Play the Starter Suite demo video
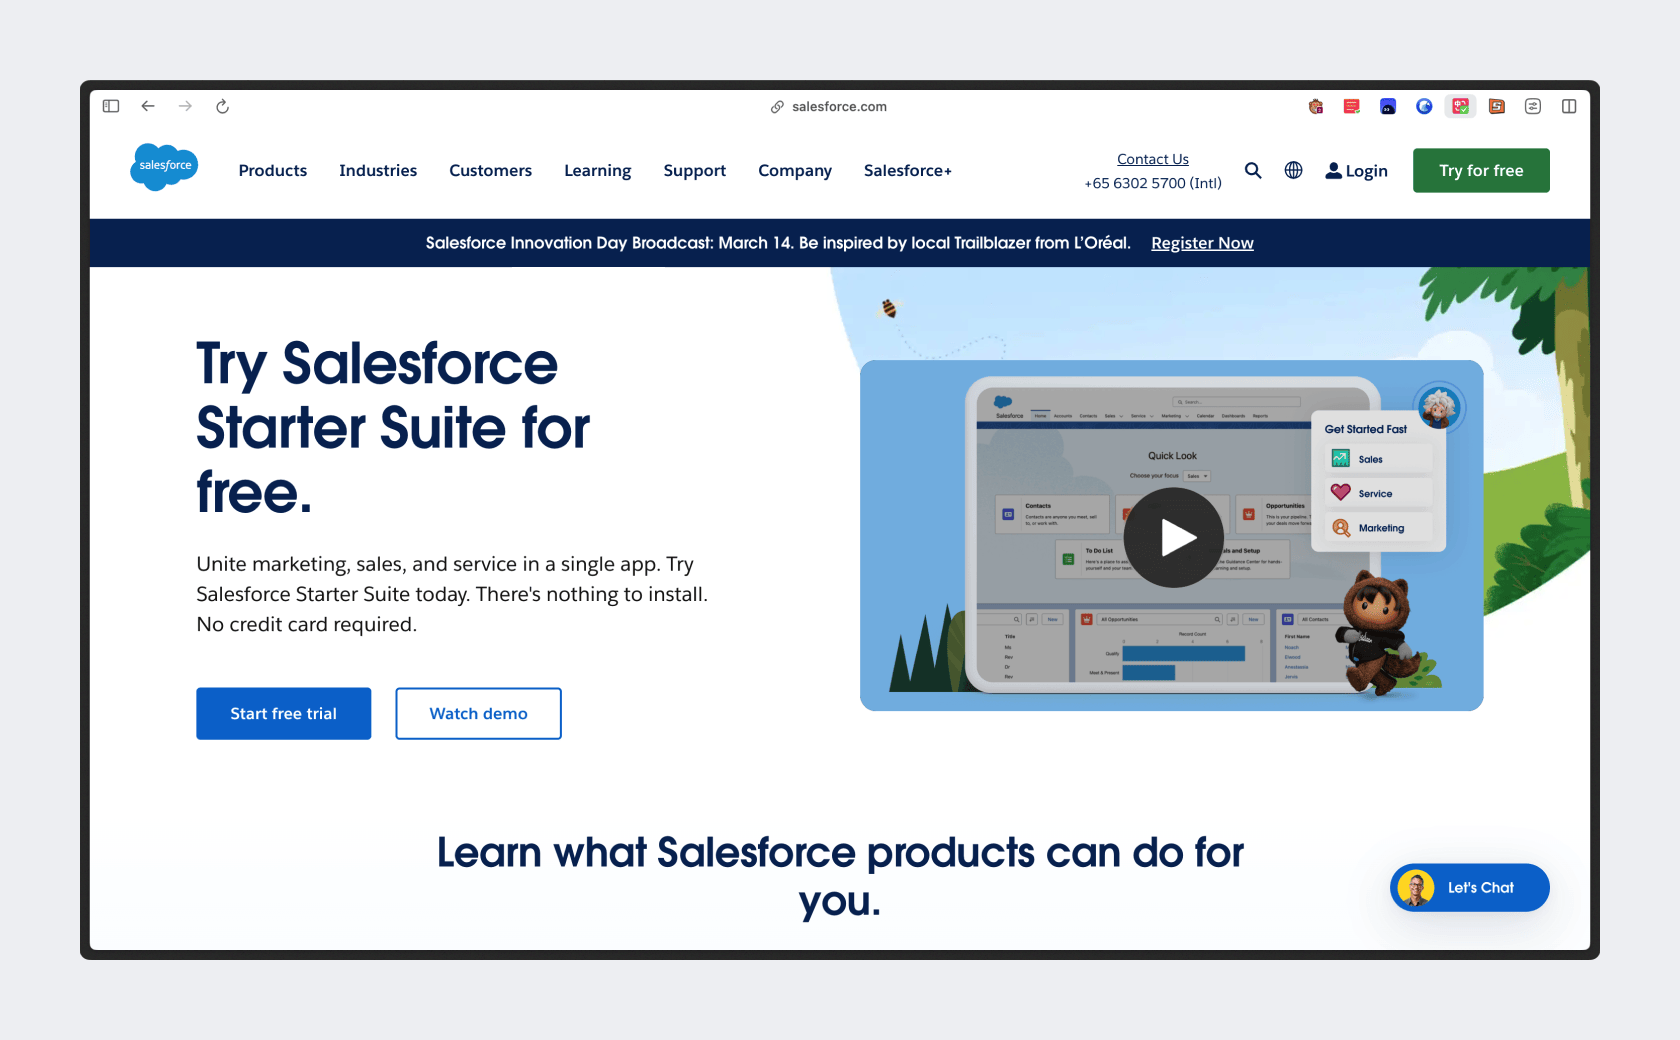Image resolution: width=1680 pixels, height=1040 pixels. pos(1174,538)
